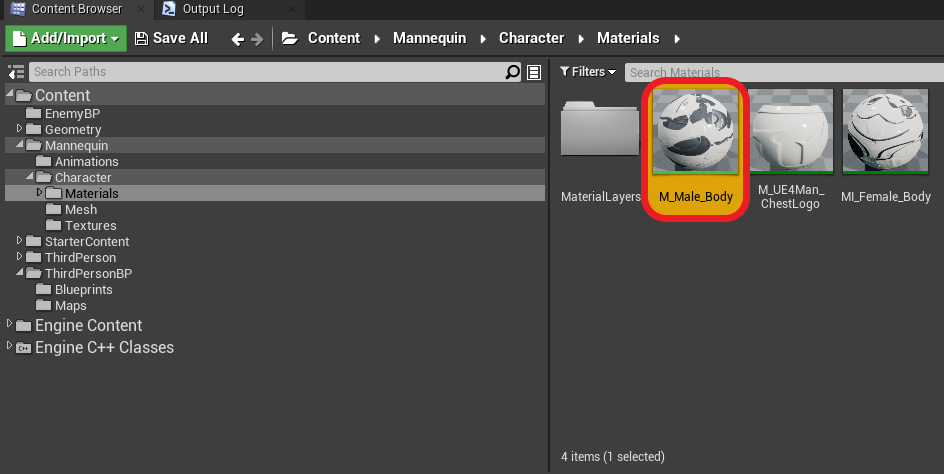
Task: Click the '4 items (1 selected)' status text
Action: point(613,457)
